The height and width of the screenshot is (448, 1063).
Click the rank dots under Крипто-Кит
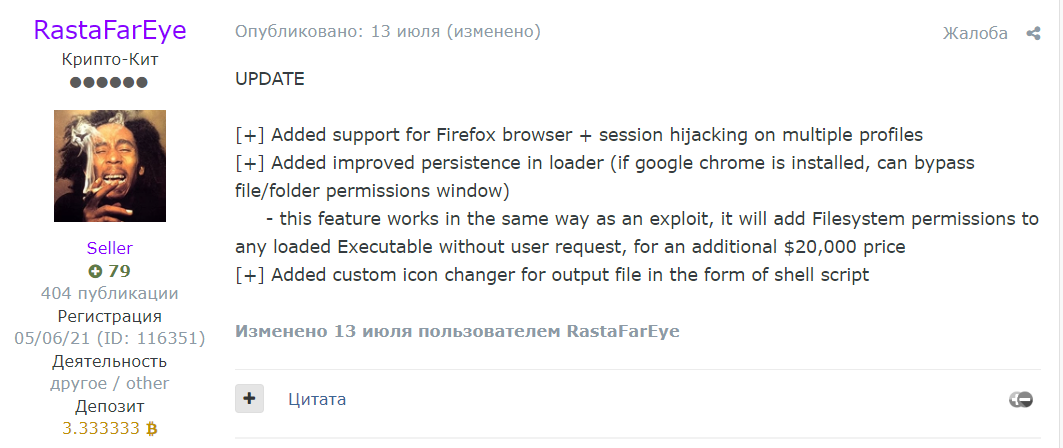109,82
